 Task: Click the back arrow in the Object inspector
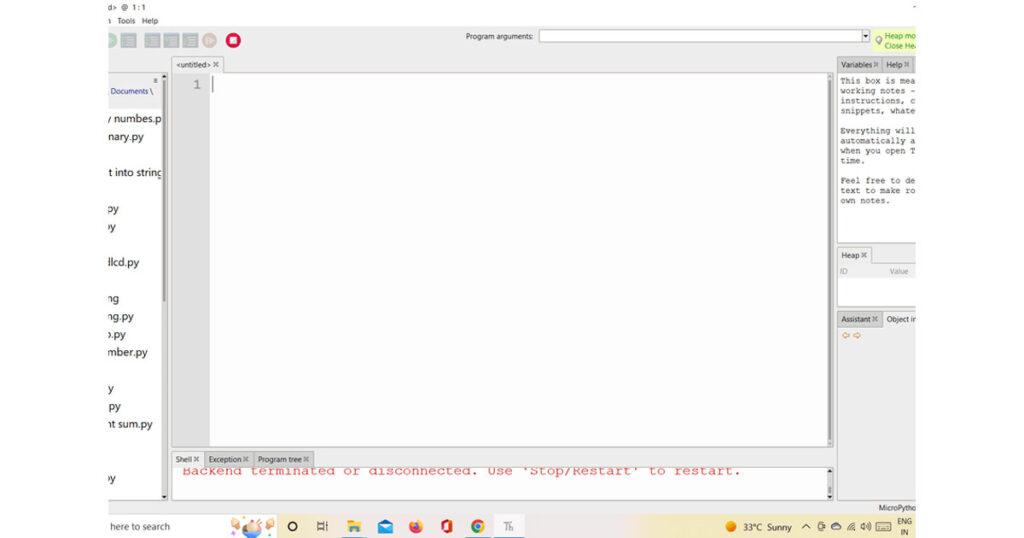point(846,336)
